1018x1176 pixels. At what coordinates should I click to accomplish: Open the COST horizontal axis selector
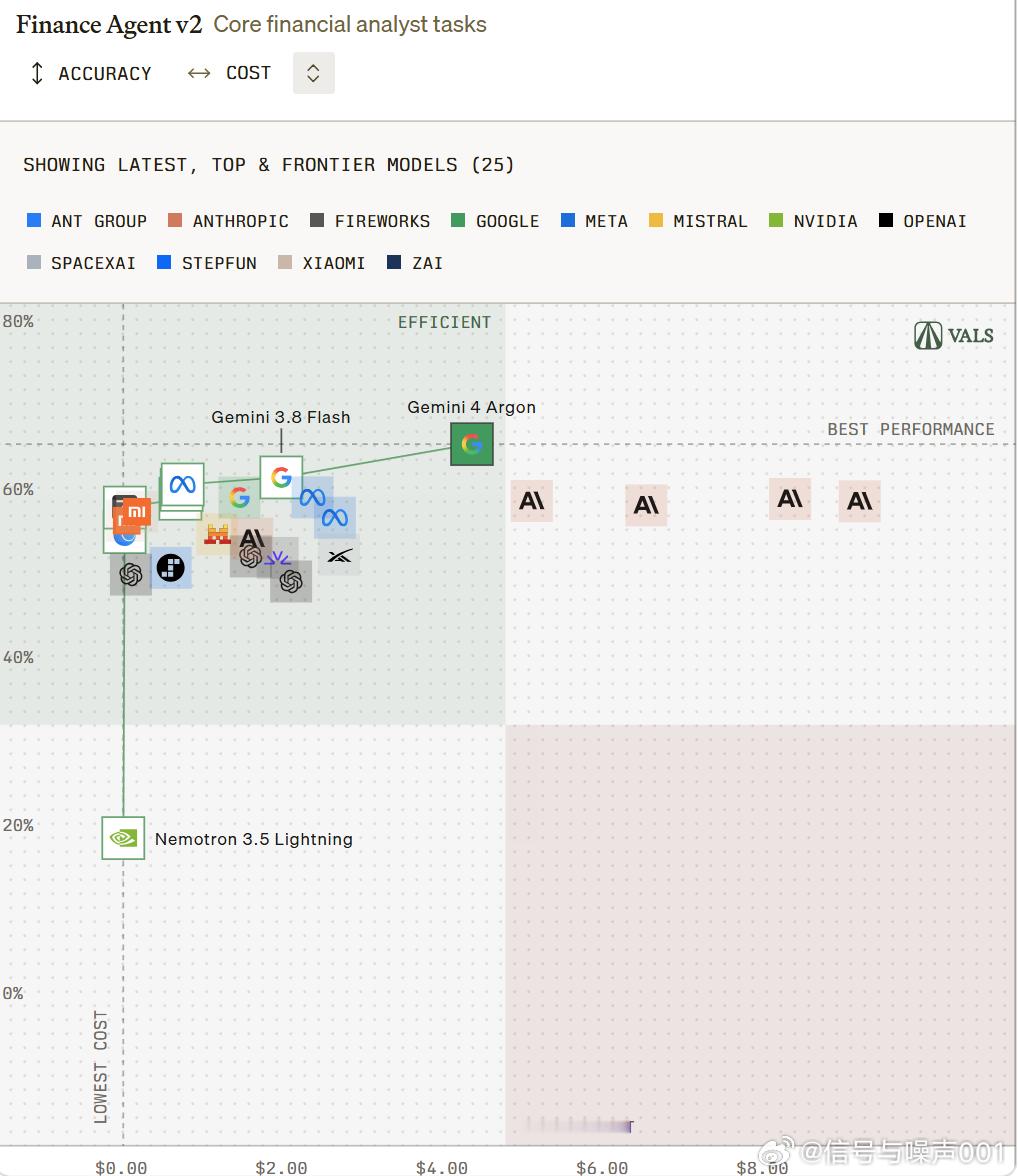tap(230, 73)
